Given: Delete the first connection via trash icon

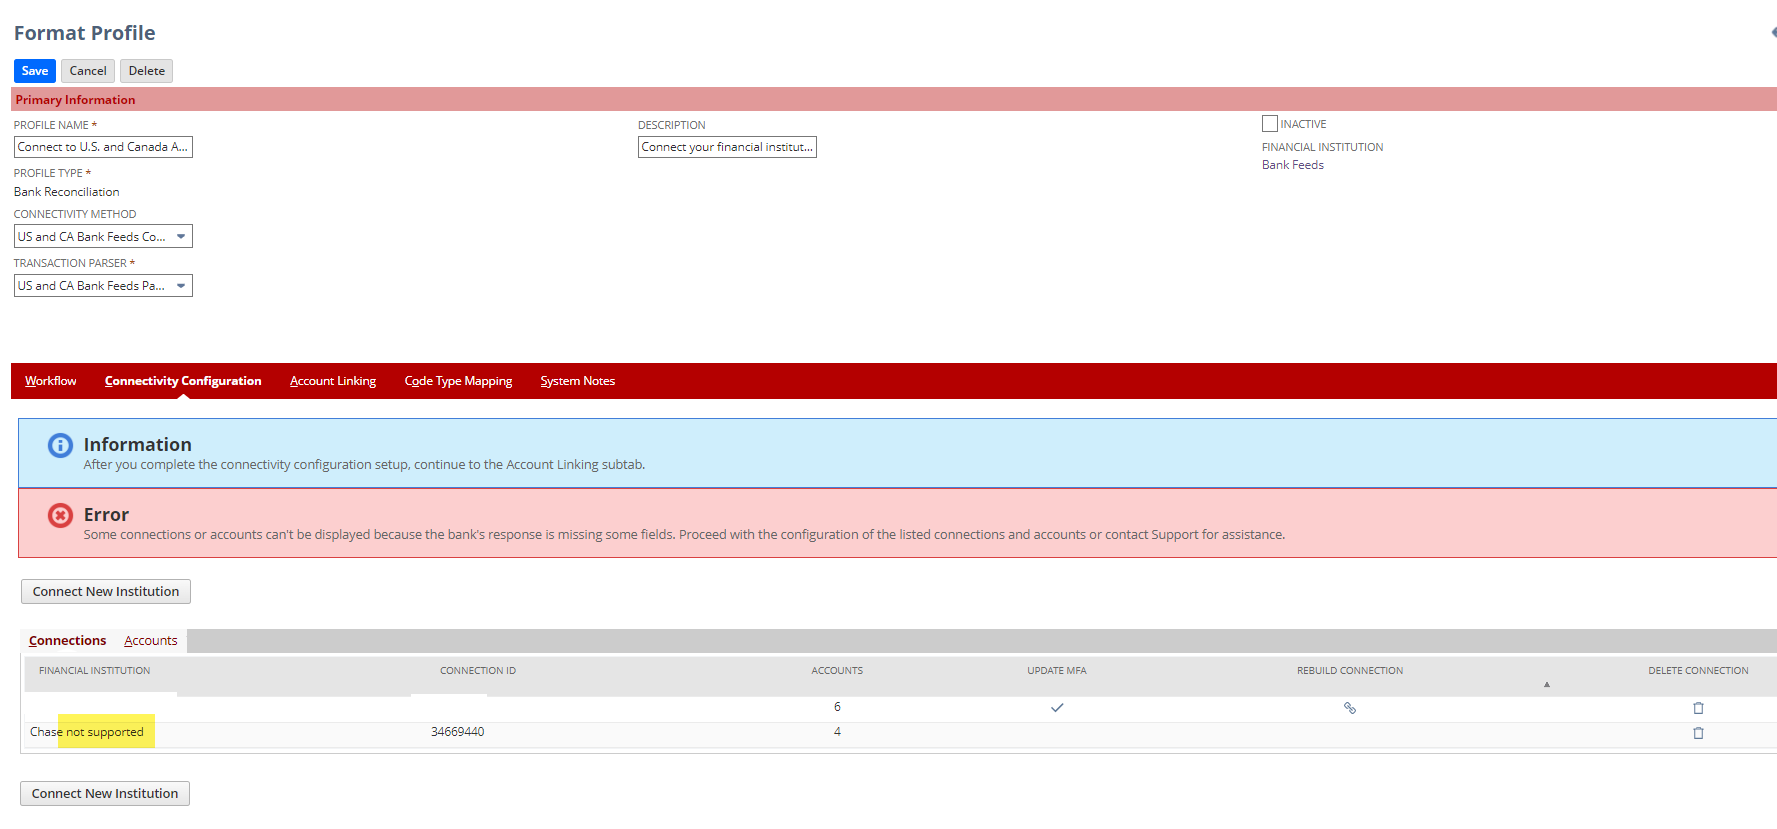Looking at the screenshot, I should 1698,707.
